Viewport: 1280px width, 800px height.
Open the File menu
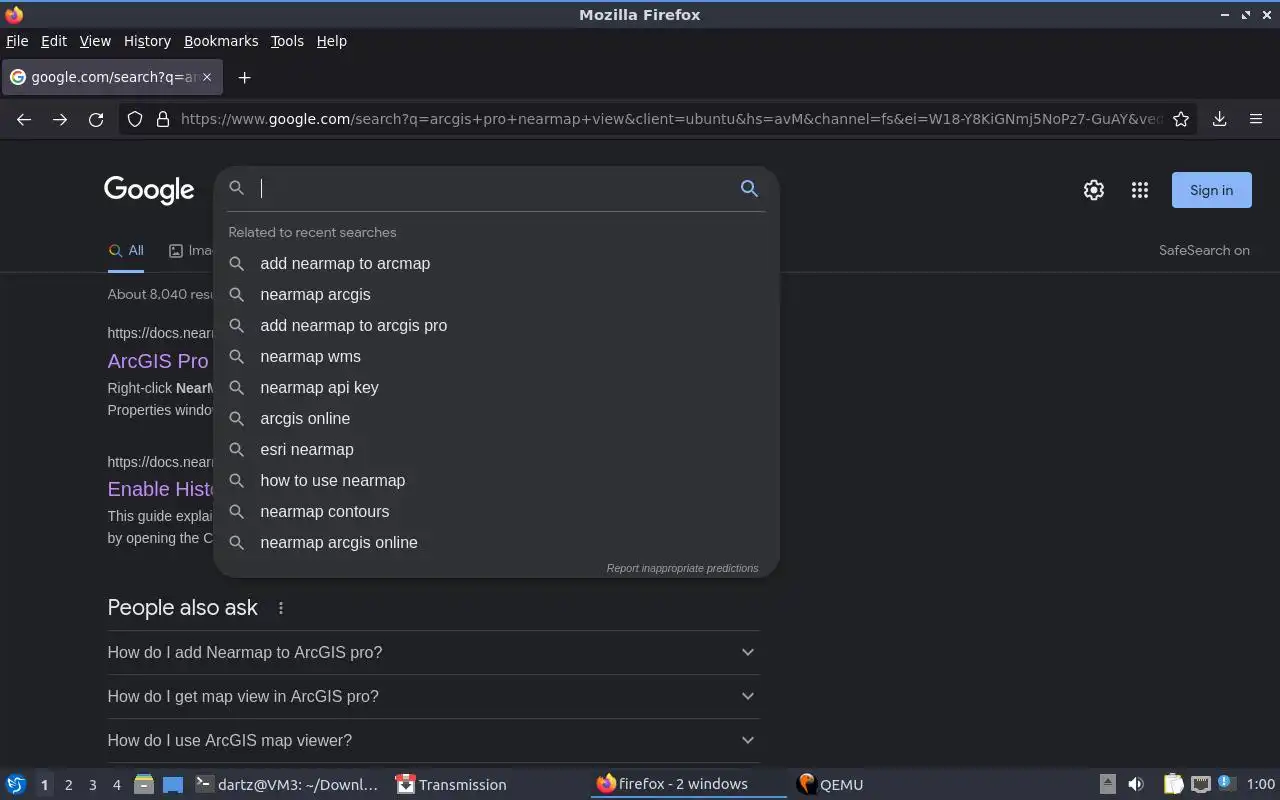click(x=17, y=41)
